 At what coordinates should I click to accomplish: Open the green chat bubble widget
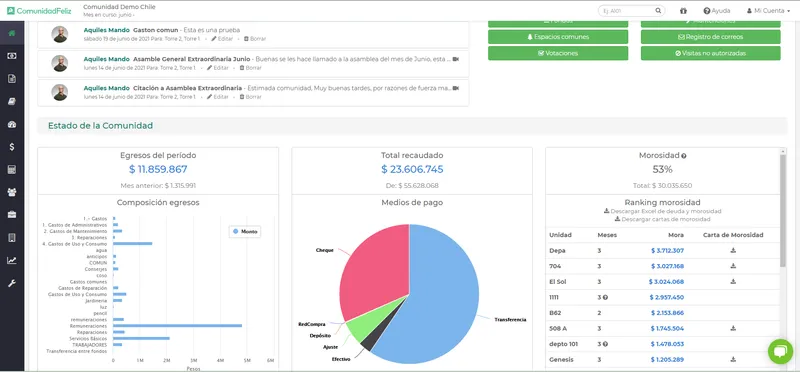pos(780,352)
